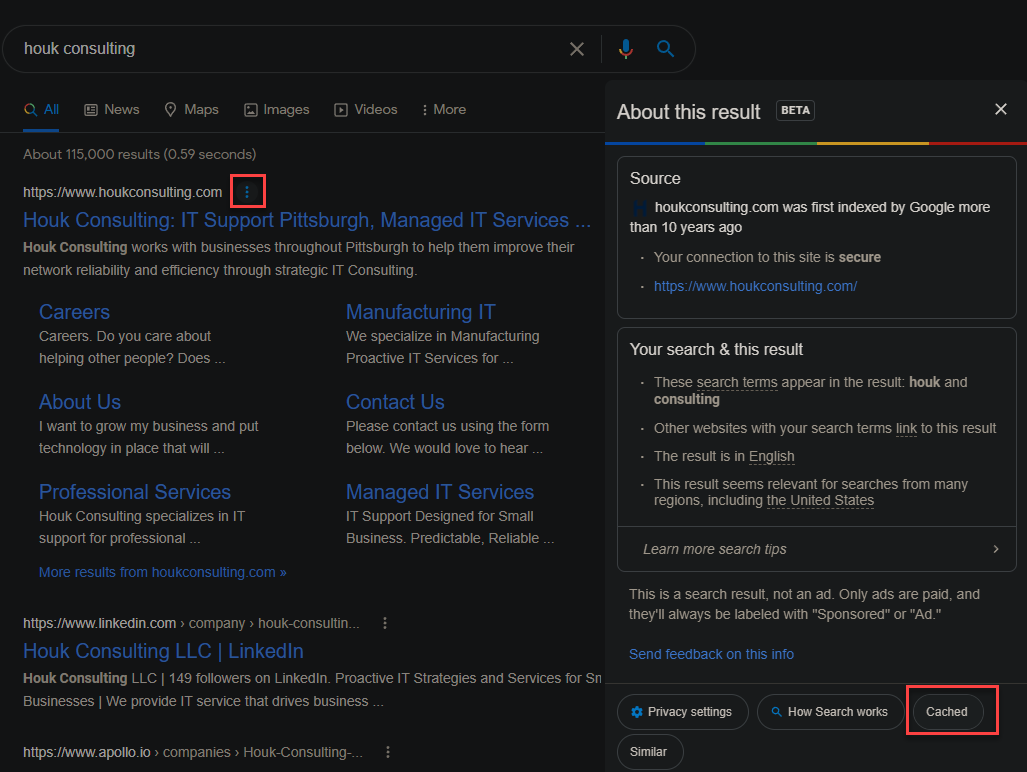
Task: Open the Managed IT Services sitelink
Action: (x=439, y=492)
